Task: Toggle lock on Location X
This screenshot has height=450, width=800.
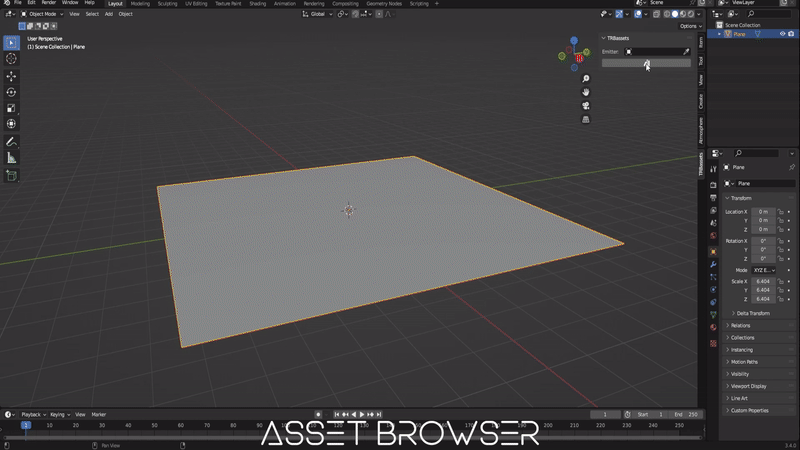Action: (781, 212)
